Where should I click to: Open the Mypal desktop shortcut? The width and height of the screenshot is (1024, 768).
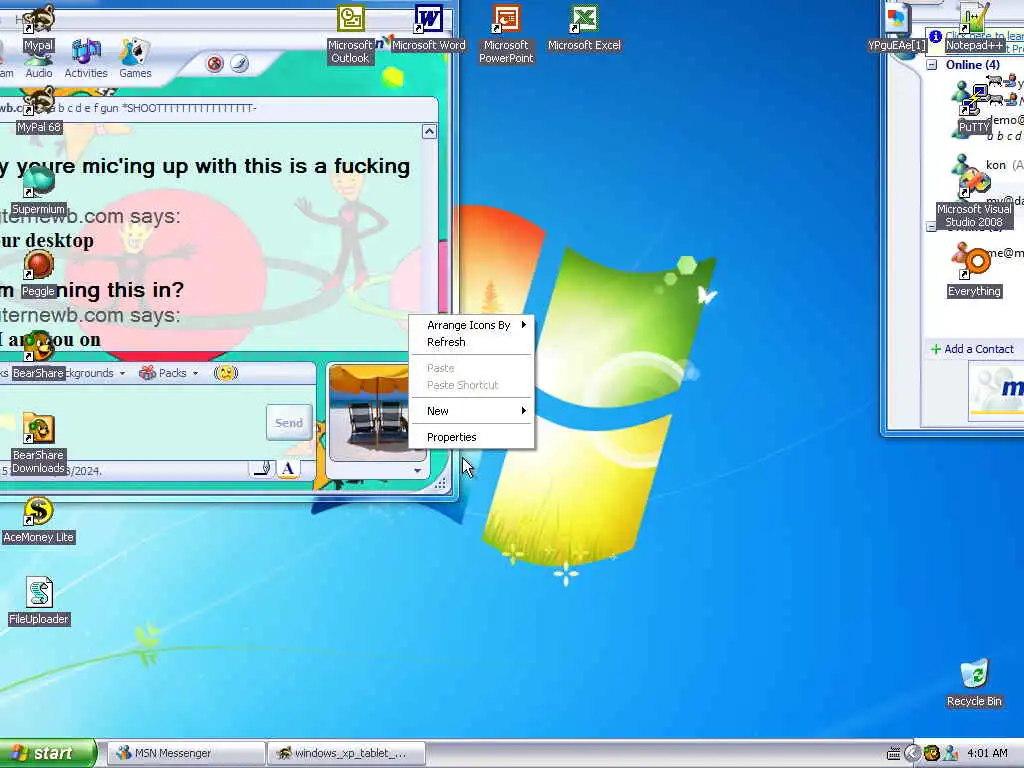(x=39, y=28)
